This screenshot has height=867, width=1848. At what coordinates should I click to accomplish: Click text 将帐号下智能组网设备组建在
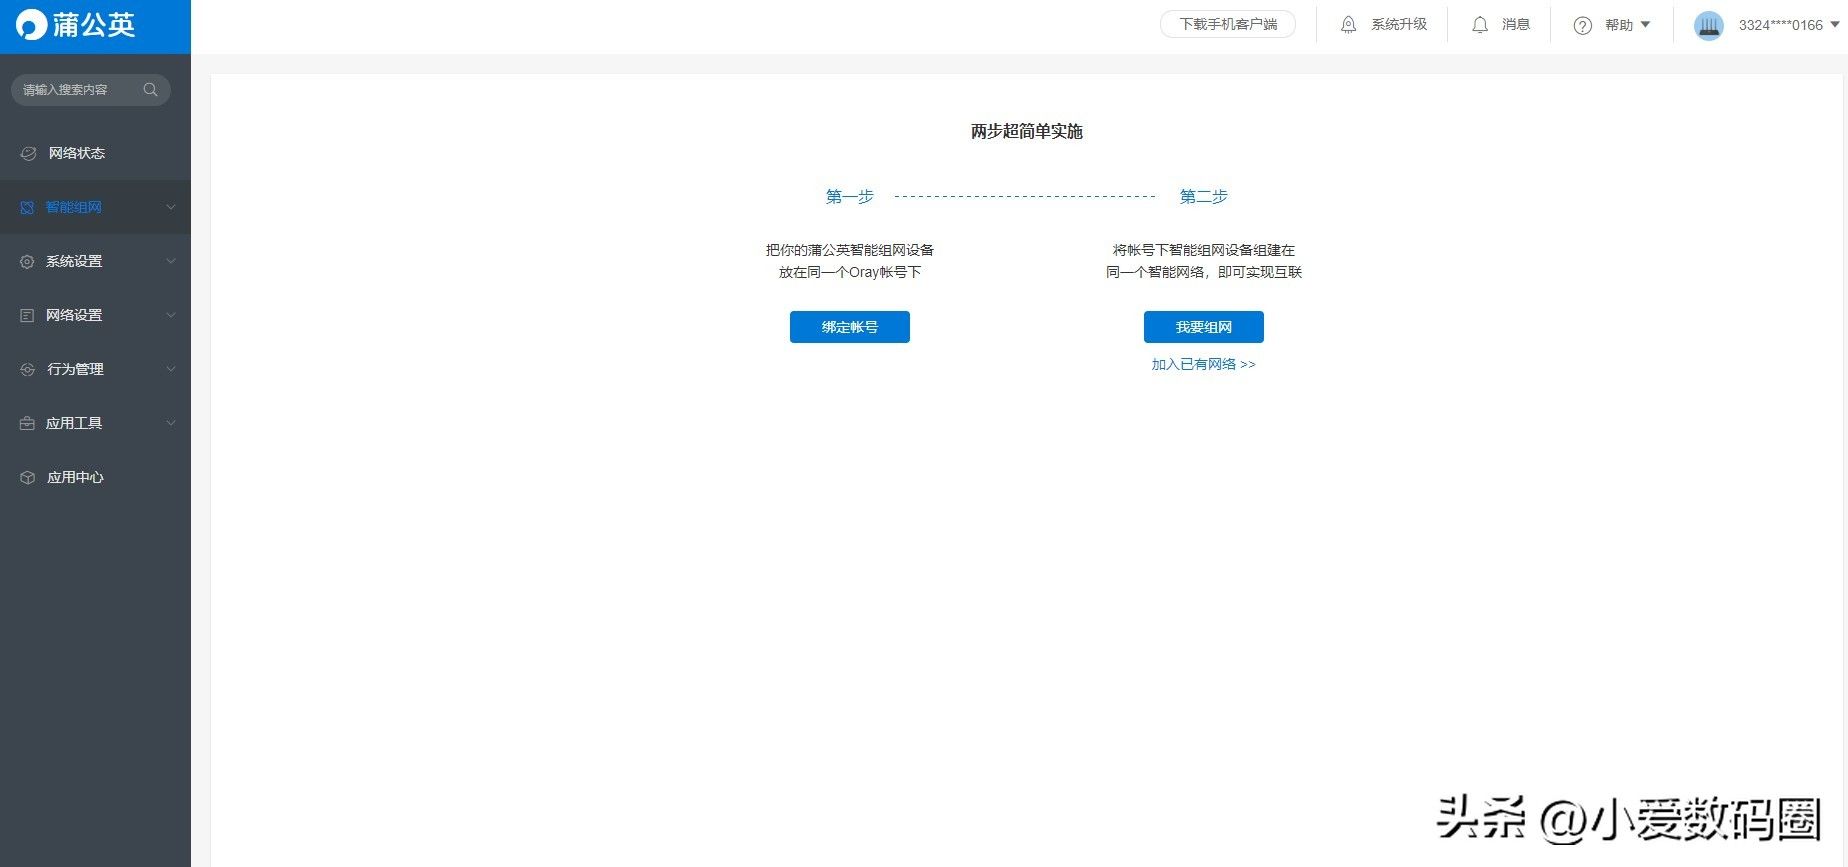pos(1204,250)
